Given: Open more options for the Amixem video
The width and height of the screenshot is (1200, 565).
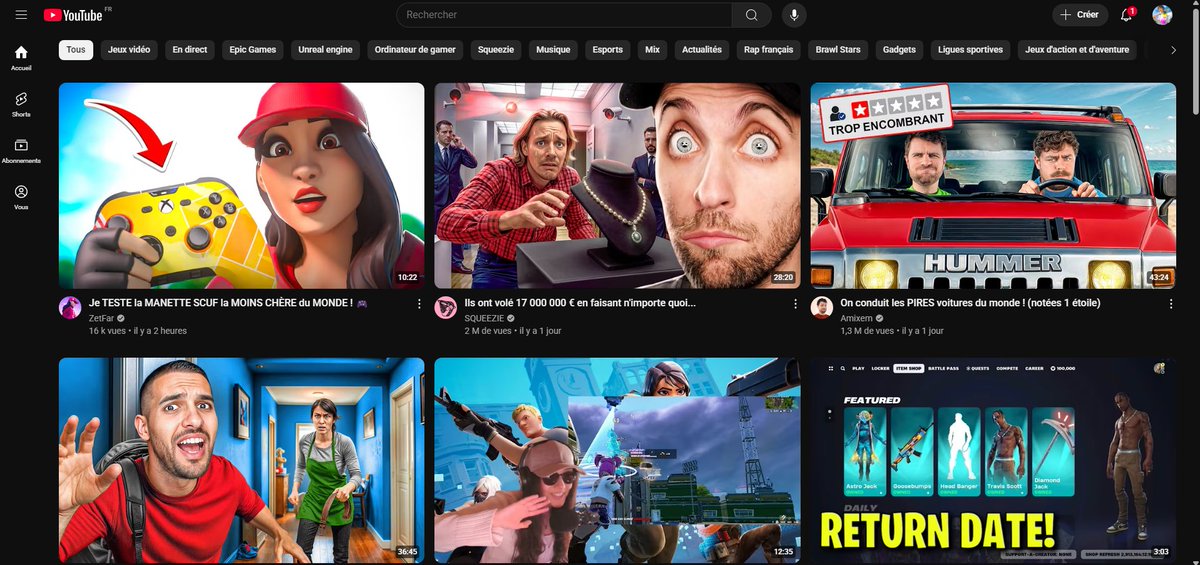Looking at the screenshot, I should 1171,303.
